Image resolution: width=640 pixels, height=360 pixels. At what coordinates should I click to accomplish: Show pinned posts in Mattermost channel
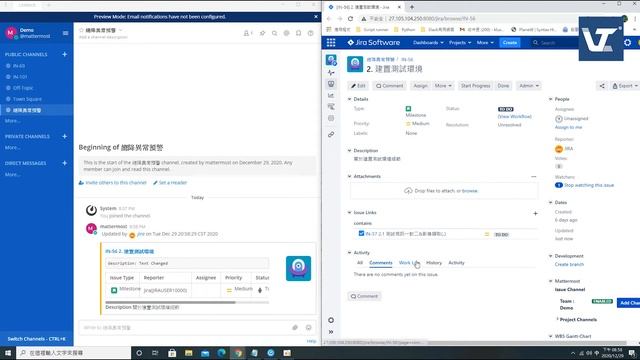click(262, 33)
